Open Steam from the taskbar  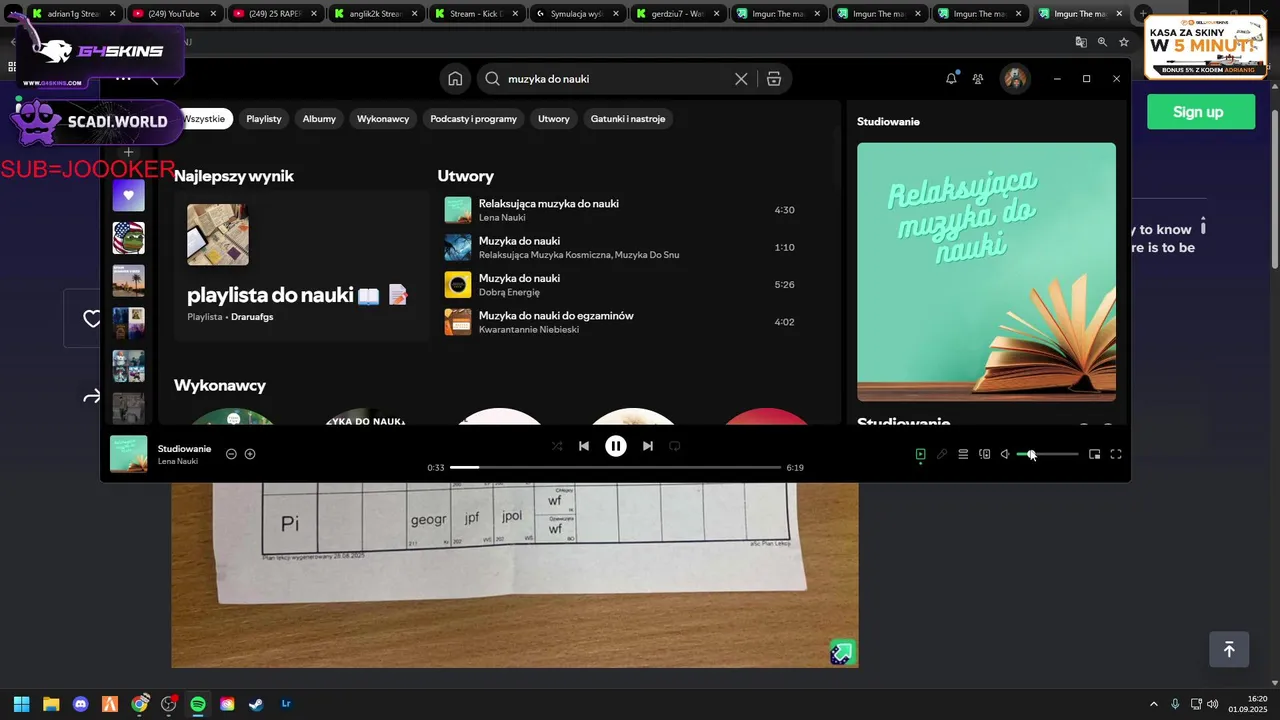tap(257, 704)
